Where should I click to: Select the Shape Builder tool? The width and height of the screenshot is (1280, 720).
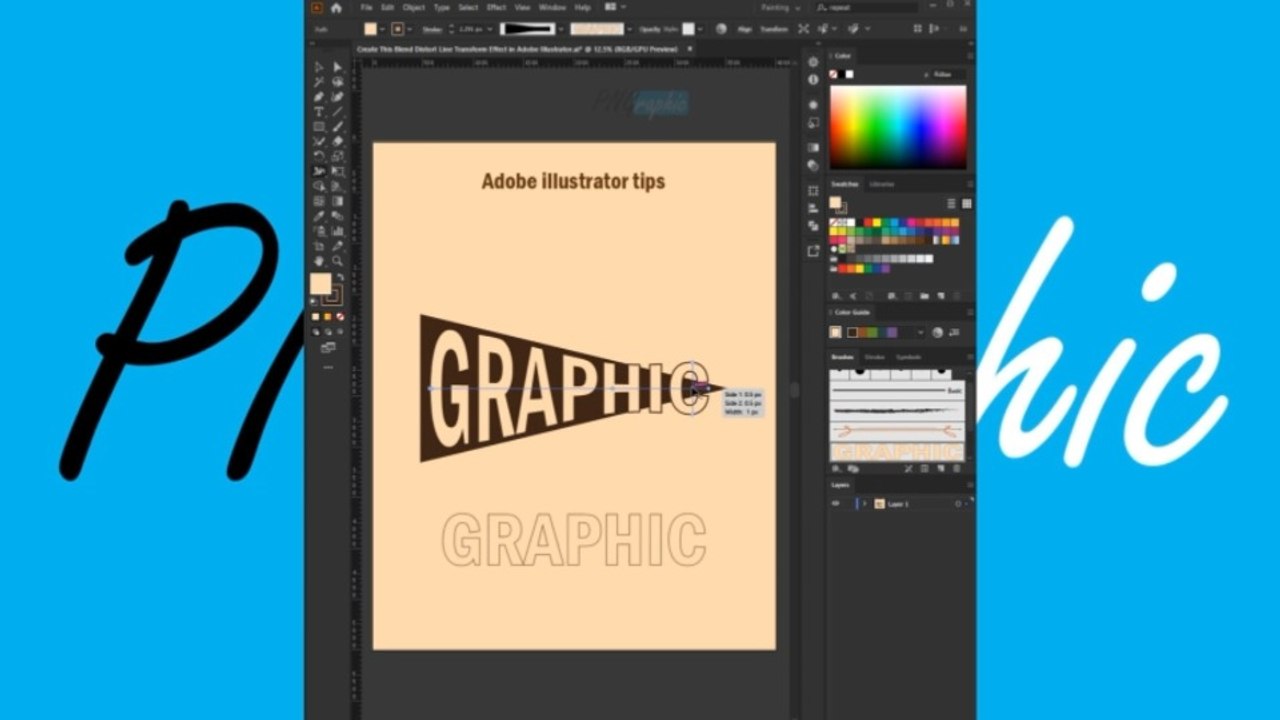[319, 186]
